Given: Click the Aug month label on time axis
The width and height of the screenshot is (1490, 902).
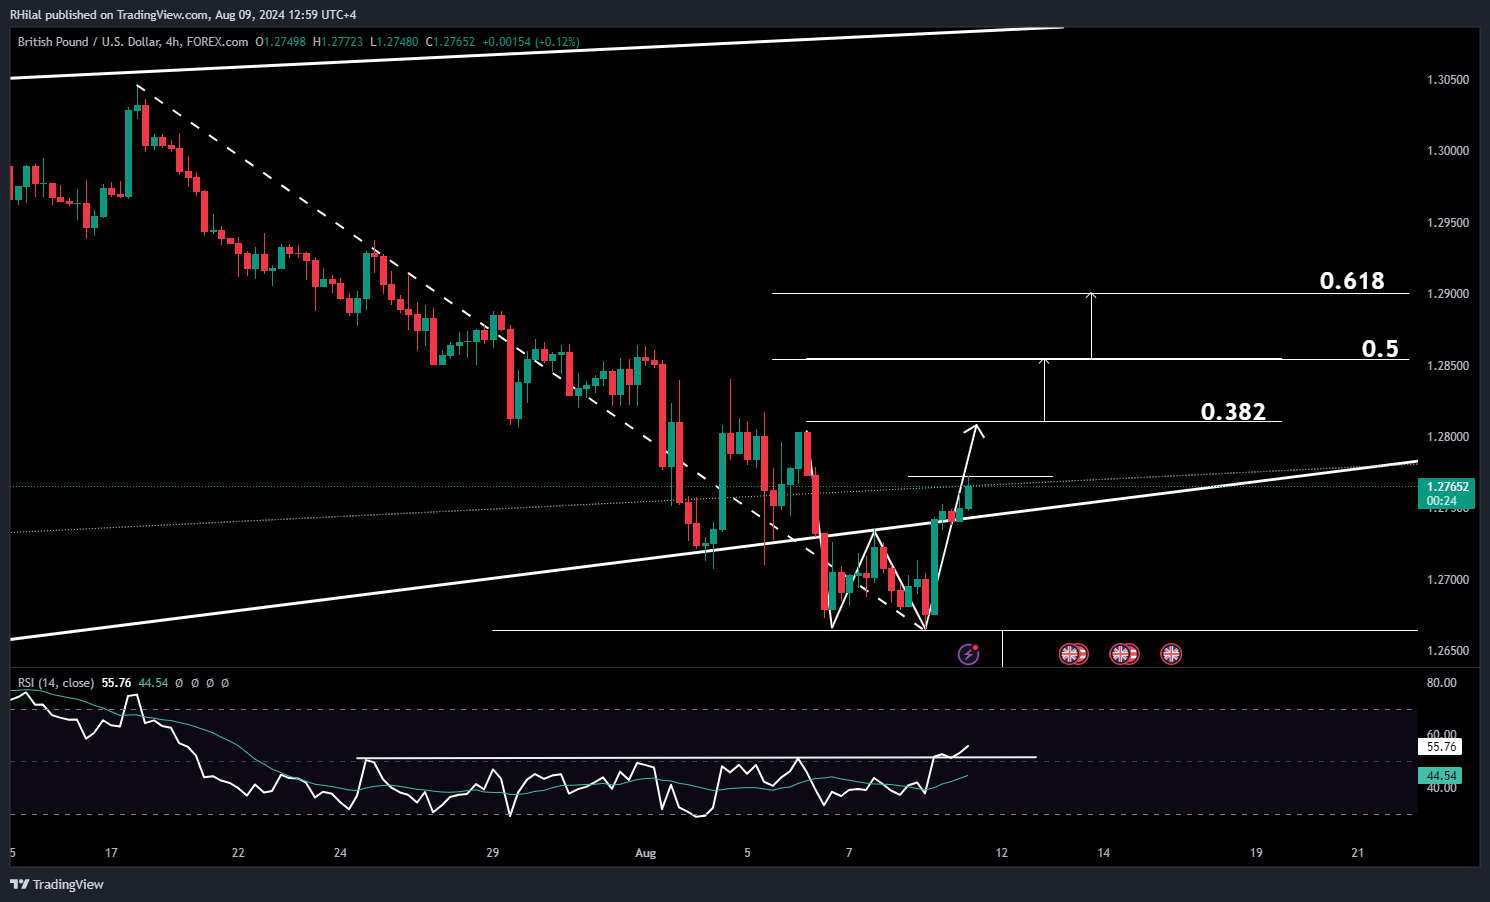Looking at the screenshot, I should [646, 853].
